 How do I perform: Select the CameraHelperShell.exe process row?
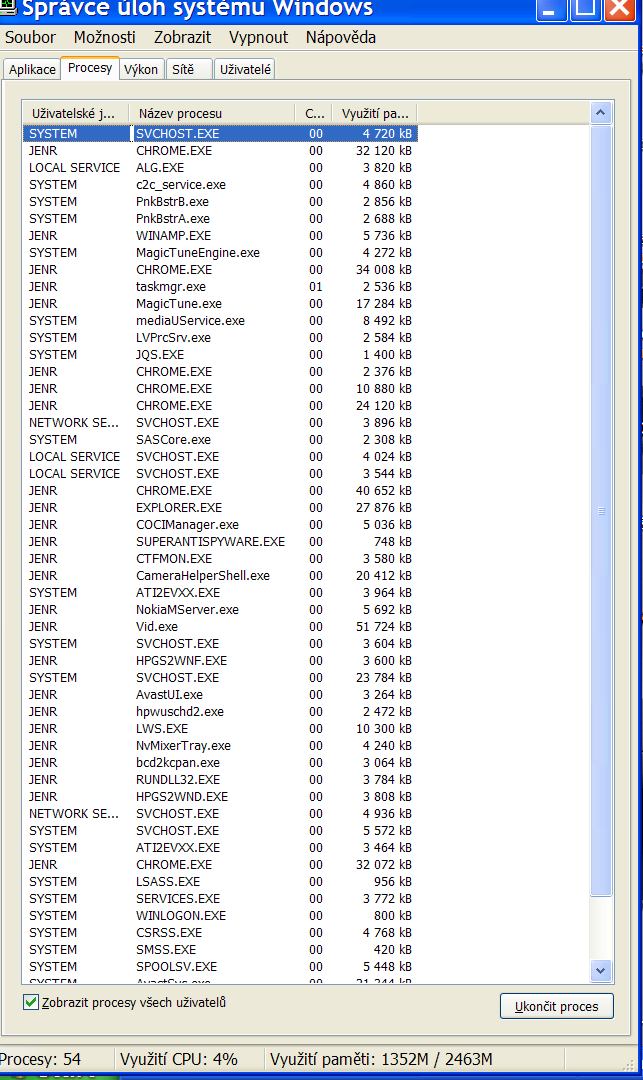[x=220, y=576]
